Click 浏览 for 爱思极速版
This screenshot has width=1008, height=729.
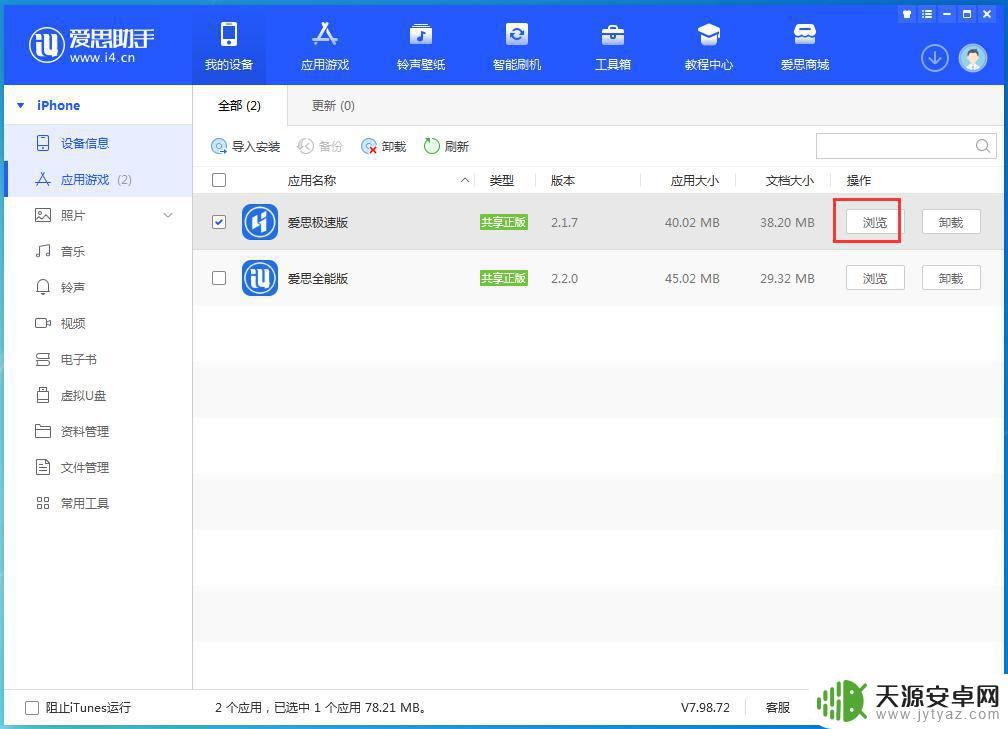click(875, 222)
